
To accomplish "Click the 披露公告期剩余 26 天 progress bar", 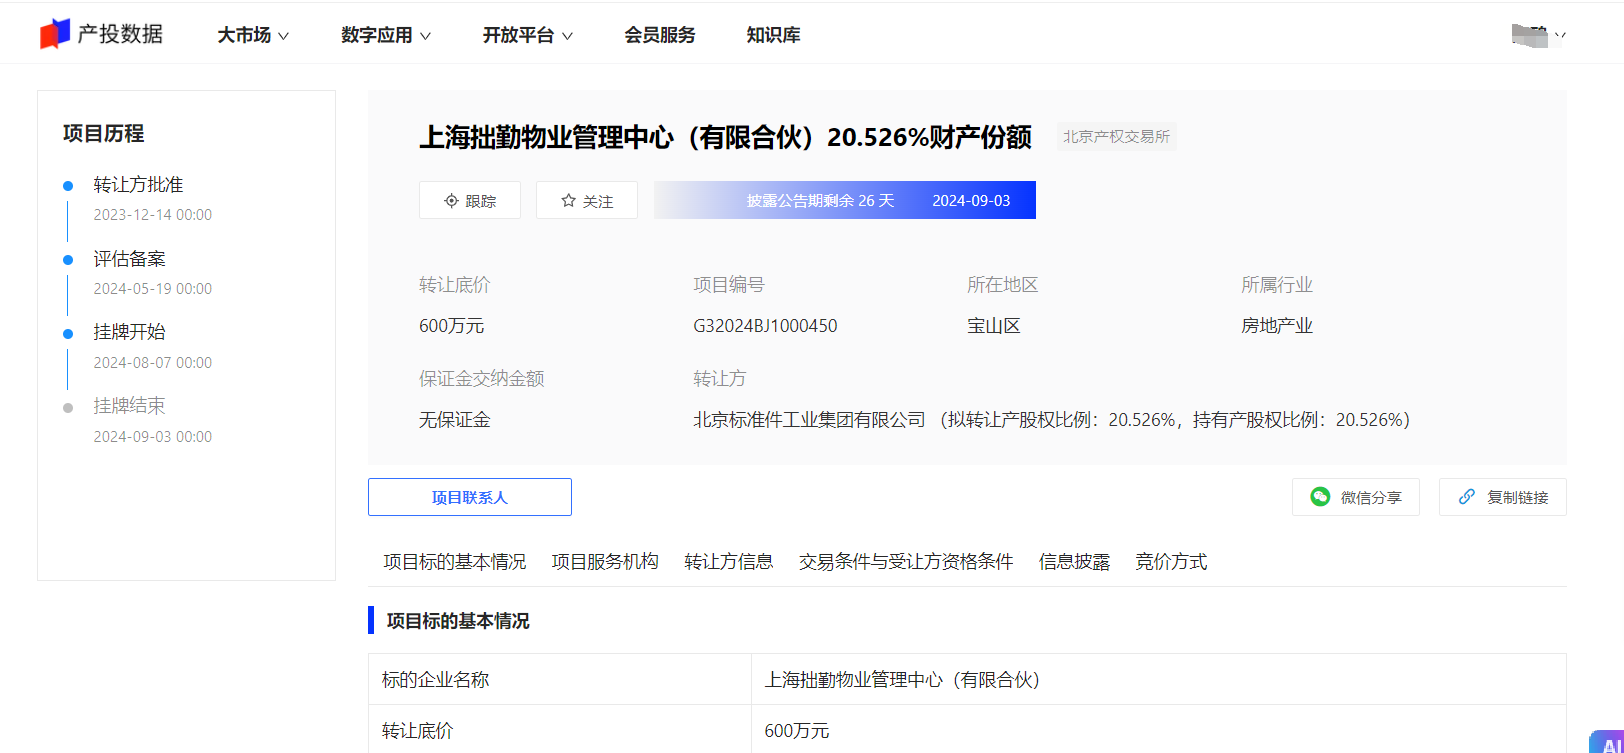I will [x=845, y=200].
